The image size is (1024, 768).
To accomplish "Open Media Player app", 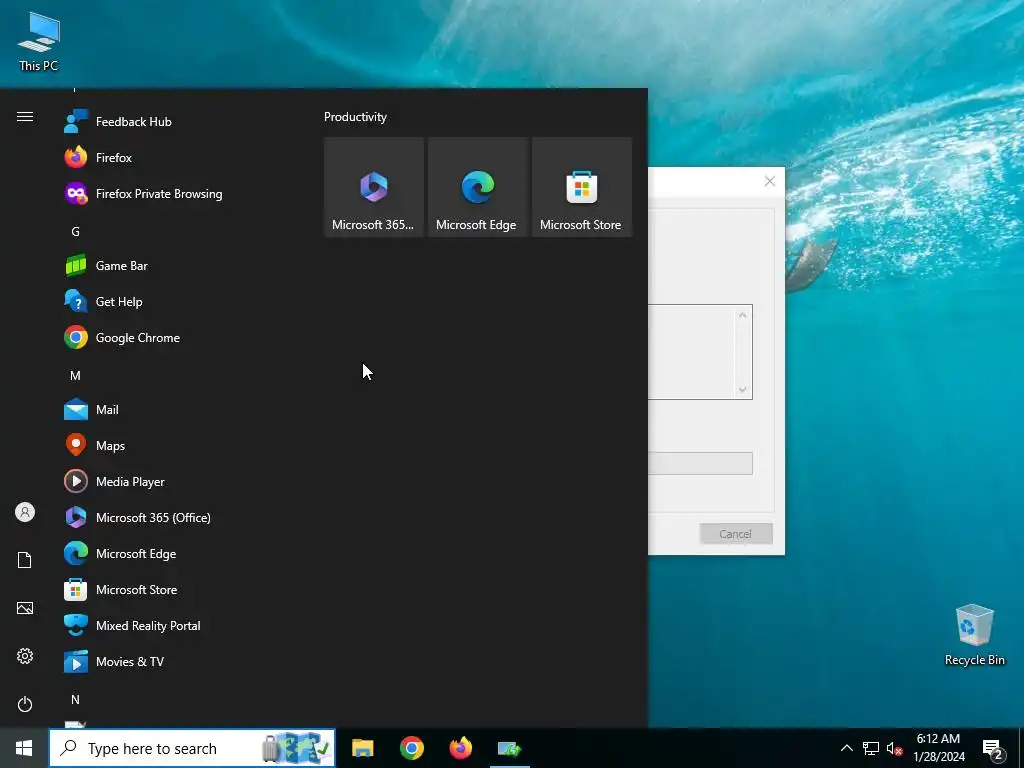I will tap(176, 481).
